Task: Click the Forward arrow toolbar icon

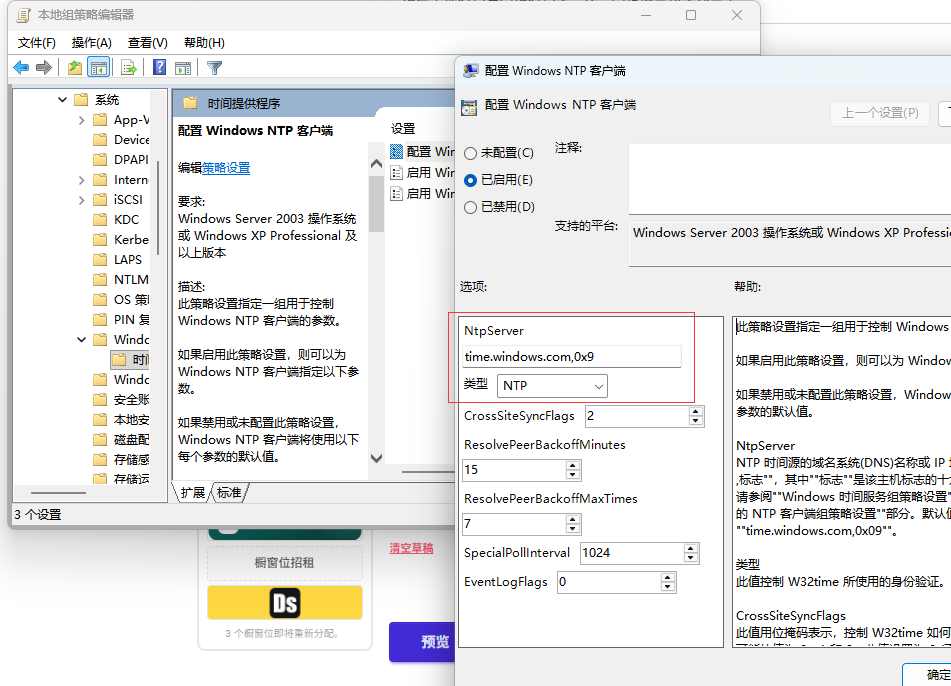Action: (44, 67)
